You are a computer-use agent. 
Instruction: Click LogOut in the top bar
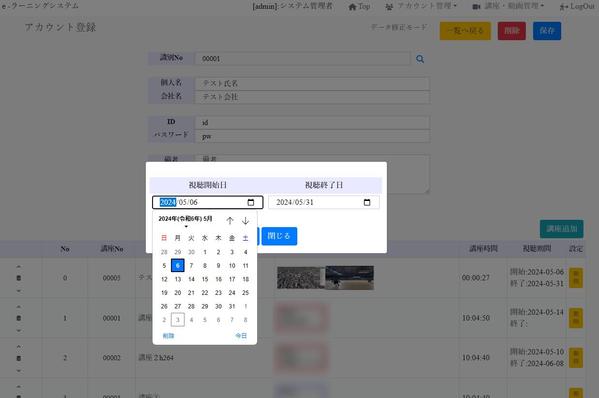[577, 6]
